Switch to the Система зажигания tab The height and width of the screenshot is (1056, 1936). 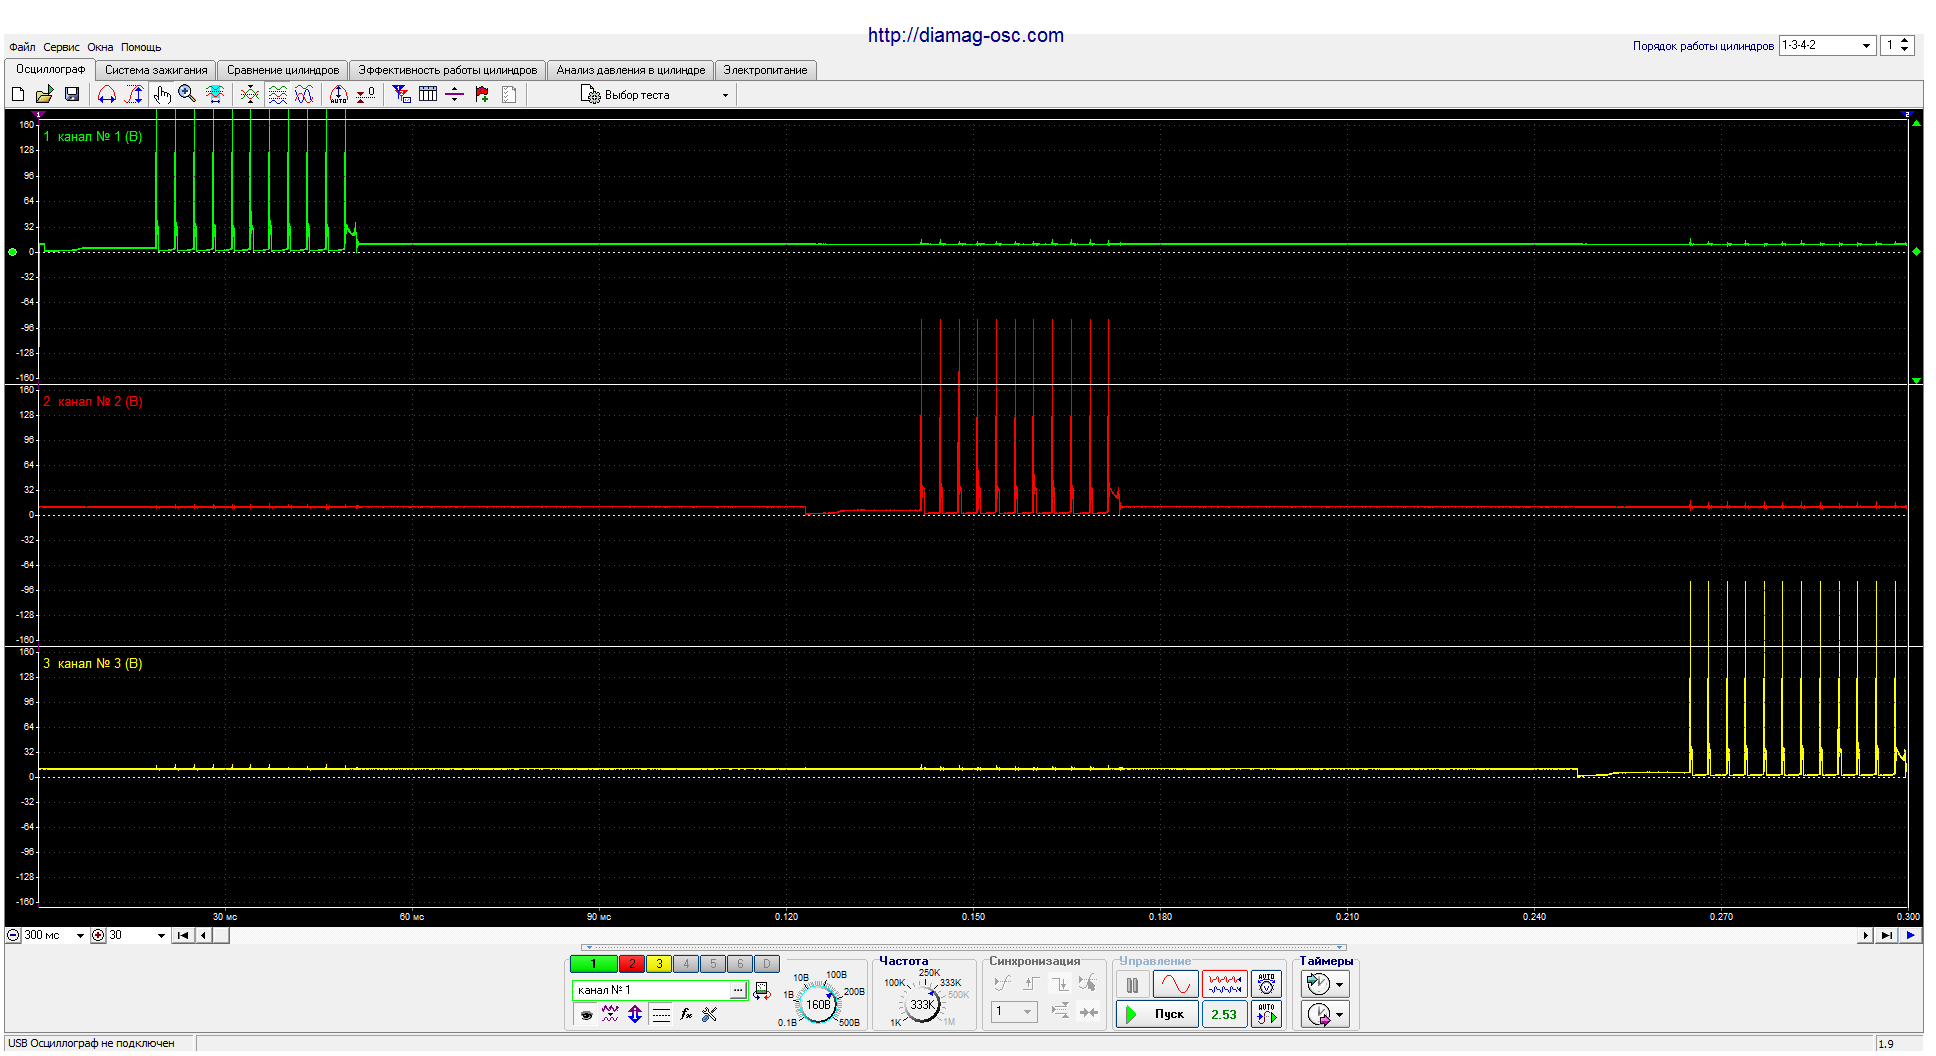(156, 70)
